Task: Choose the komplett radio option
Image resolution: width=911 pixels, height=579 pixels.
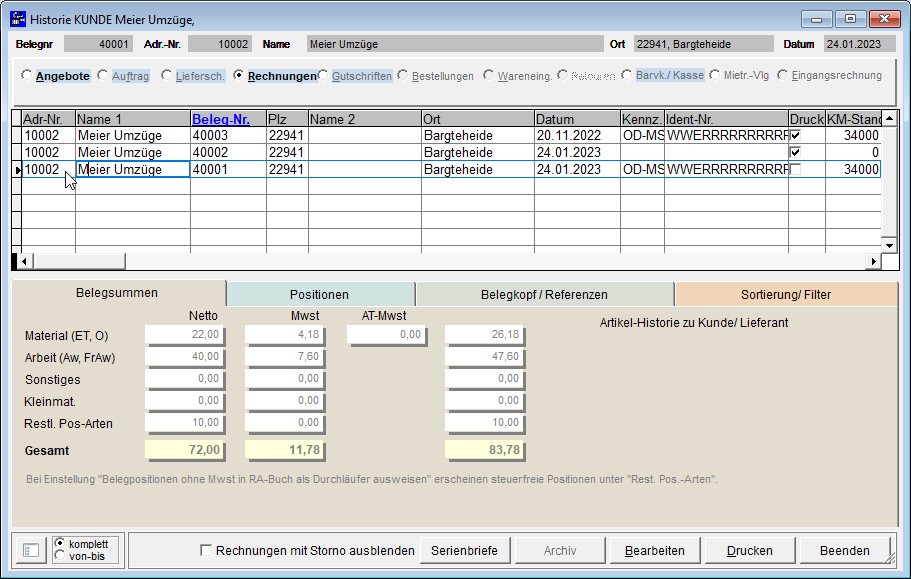Action: pos(59,543)
